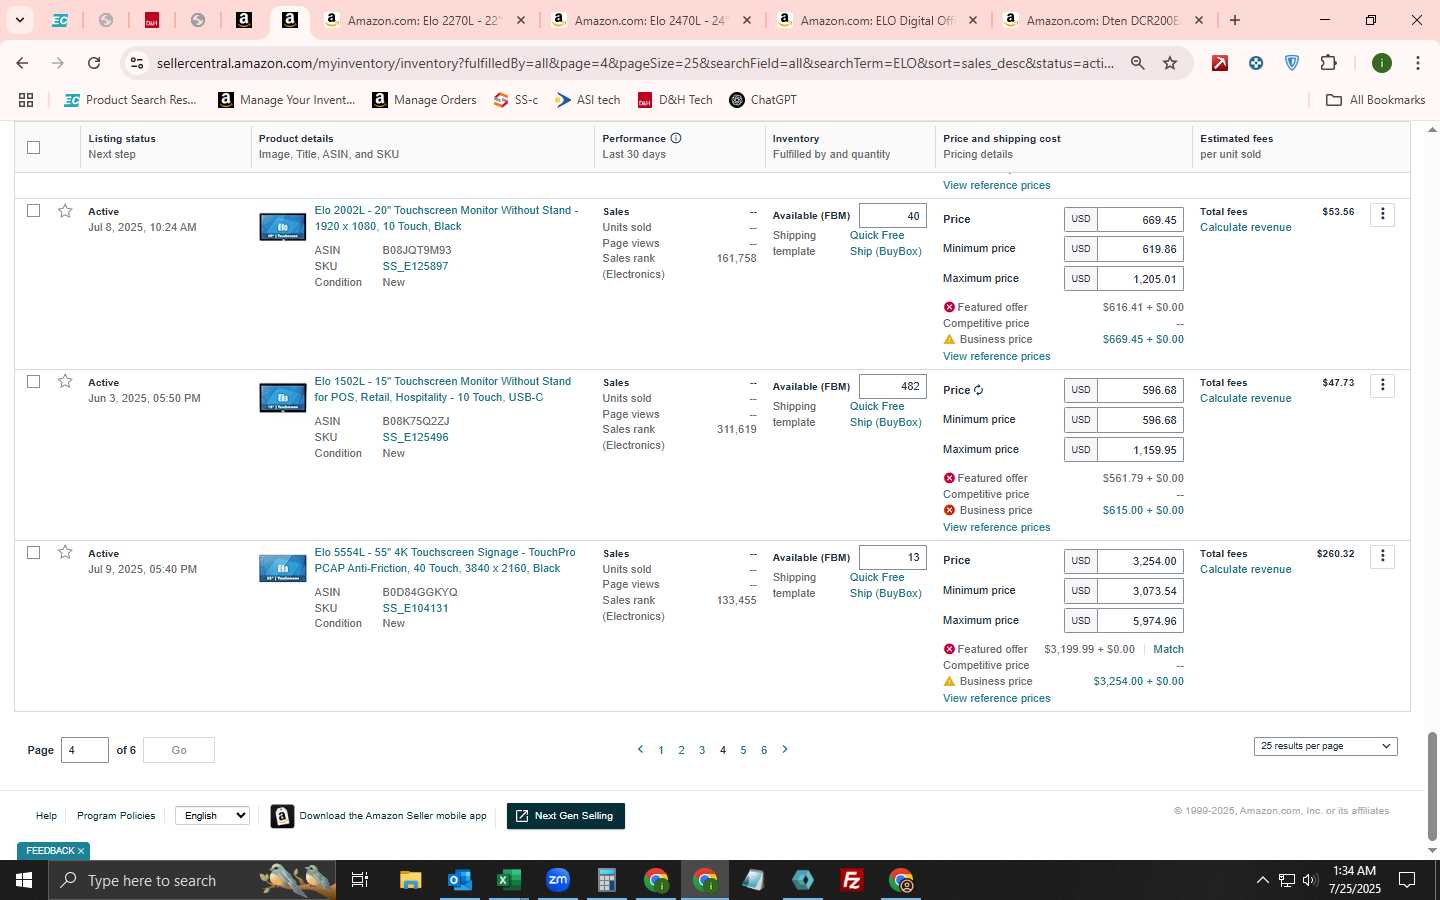Edit the 3,073.54 minimum price field
The image size is (1440, 900).
pyautogui.click(x=1140, y=591)
